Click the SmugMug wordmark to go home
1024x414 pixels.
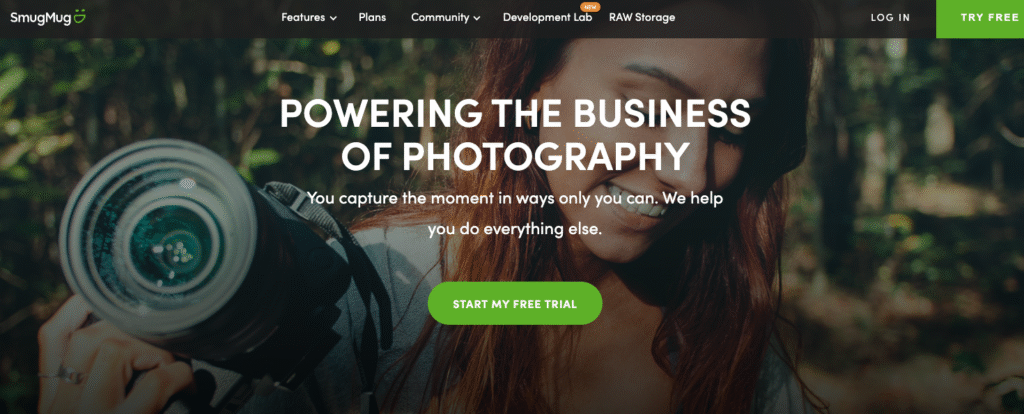coord(39,18)
